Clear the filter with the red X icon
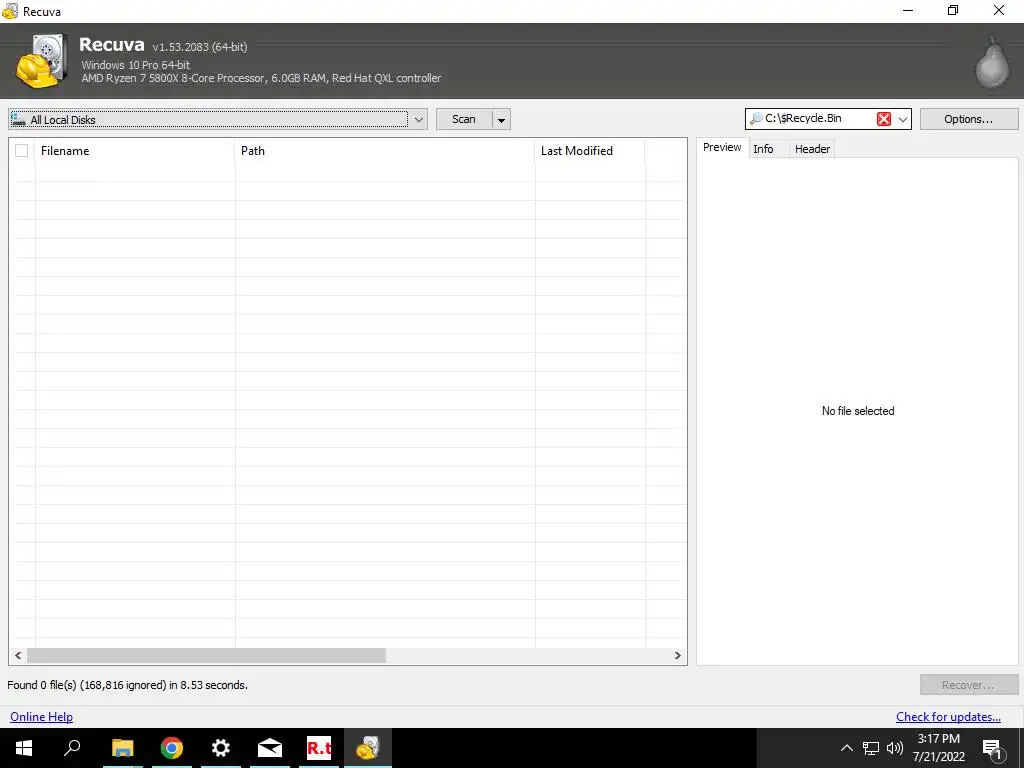This screenshot has height=768, width=1024. (x=884, y=119)
